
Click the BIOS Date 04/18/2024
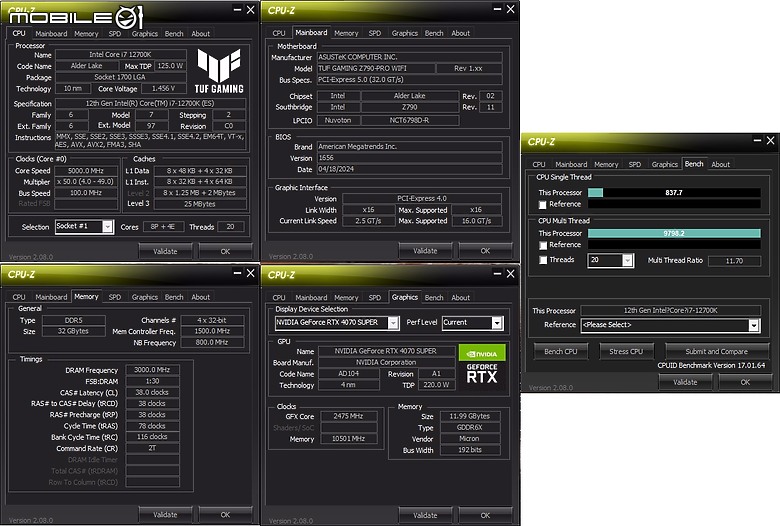[x=409, y=169]
